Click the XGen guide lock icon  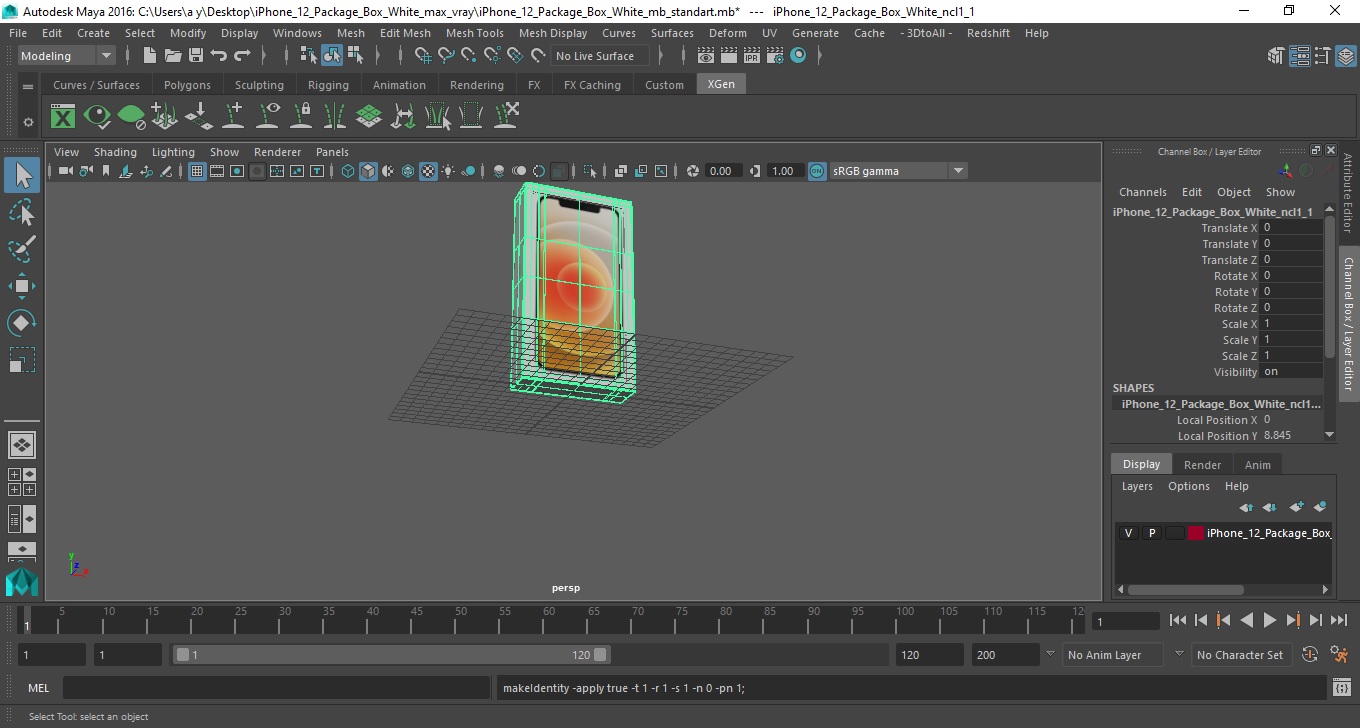coord(301,117)
